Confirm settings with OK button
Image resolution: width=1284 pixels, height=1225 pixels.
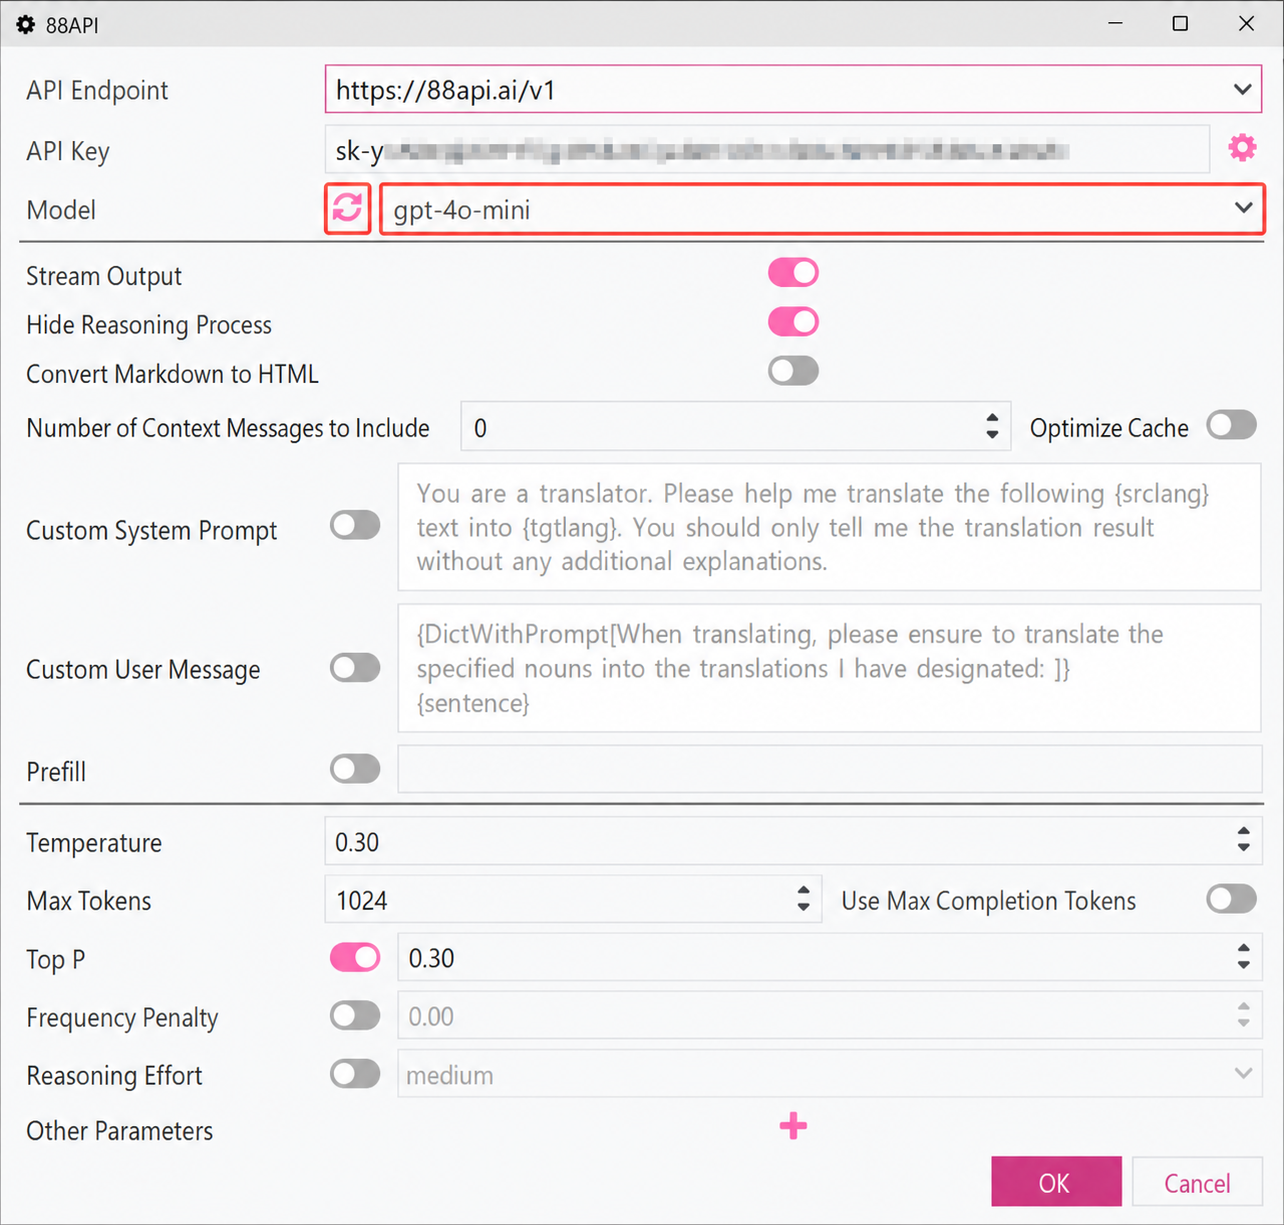click(x=1056, y=1182)
